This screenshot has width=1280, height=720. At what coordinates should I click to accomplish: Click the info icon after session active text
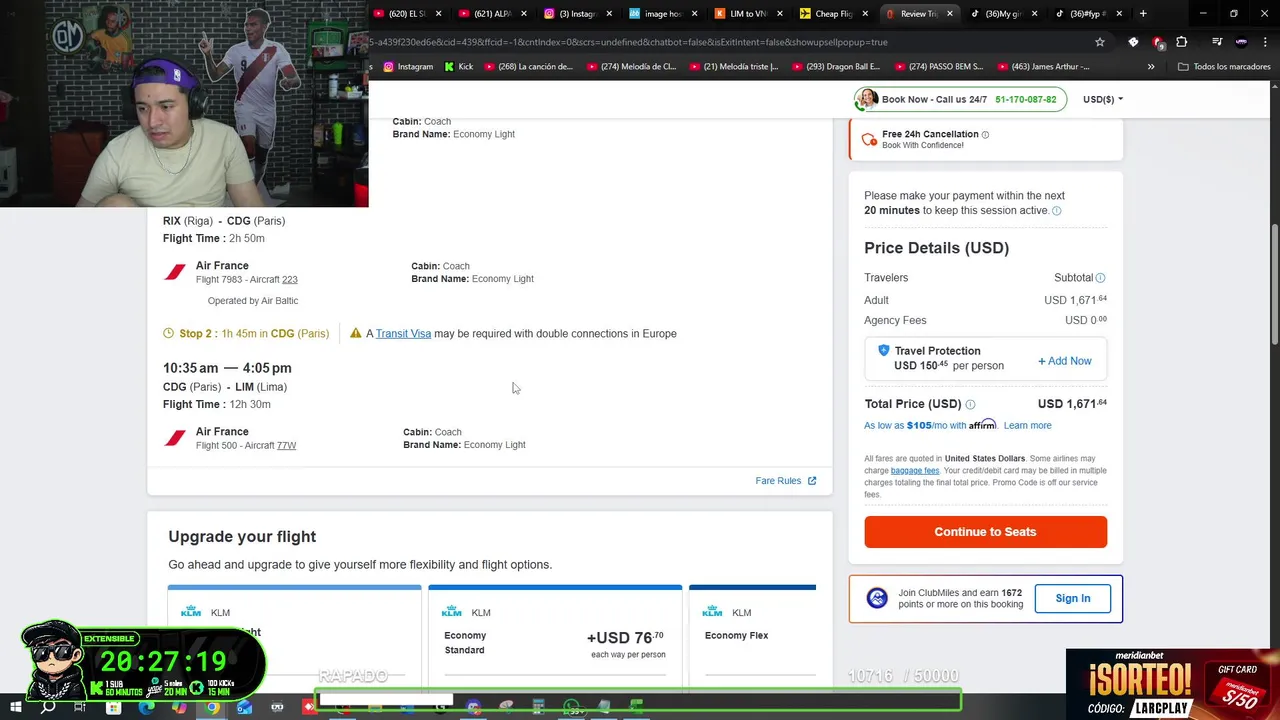[1057, 211]
